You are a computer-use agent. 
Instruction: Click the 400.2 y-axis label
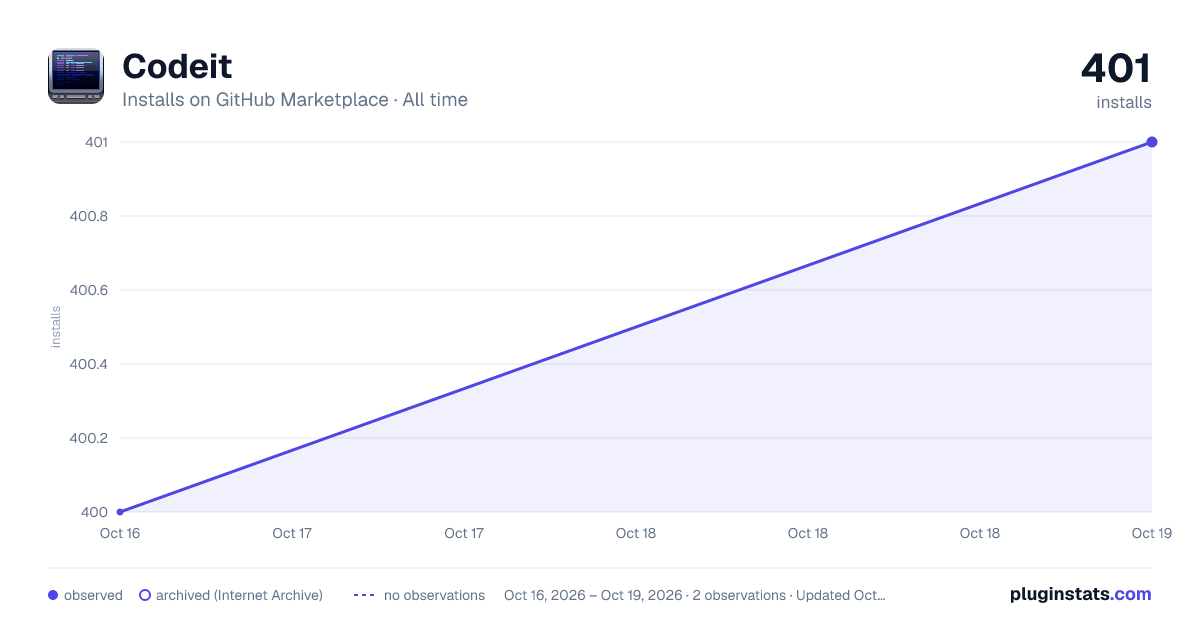coord(88,438)
